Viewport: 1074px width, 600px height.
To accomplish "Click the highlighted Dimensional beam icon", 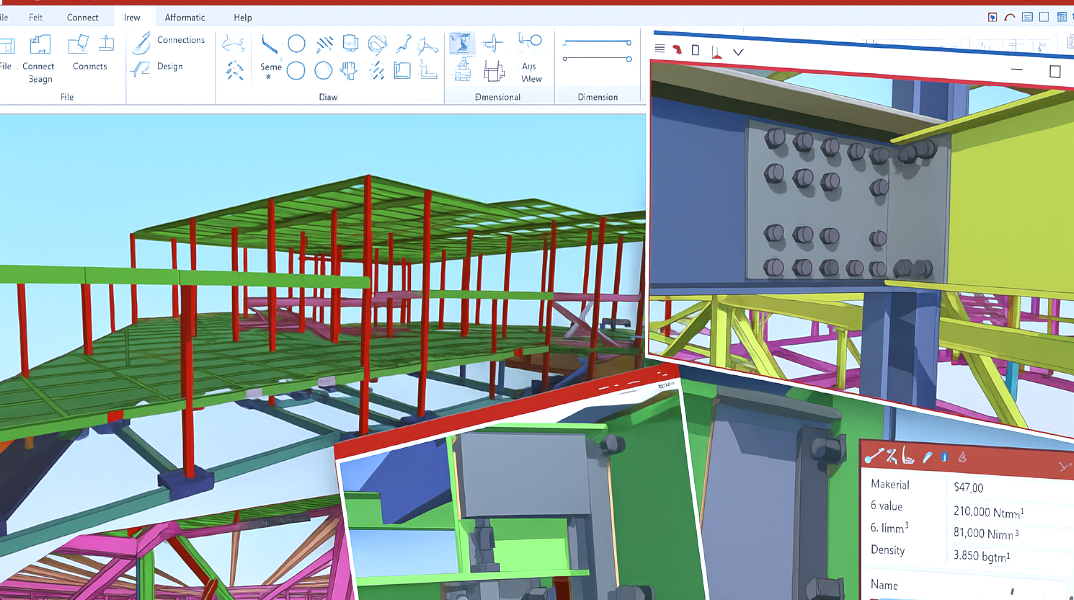I will [x=462, y=43].
